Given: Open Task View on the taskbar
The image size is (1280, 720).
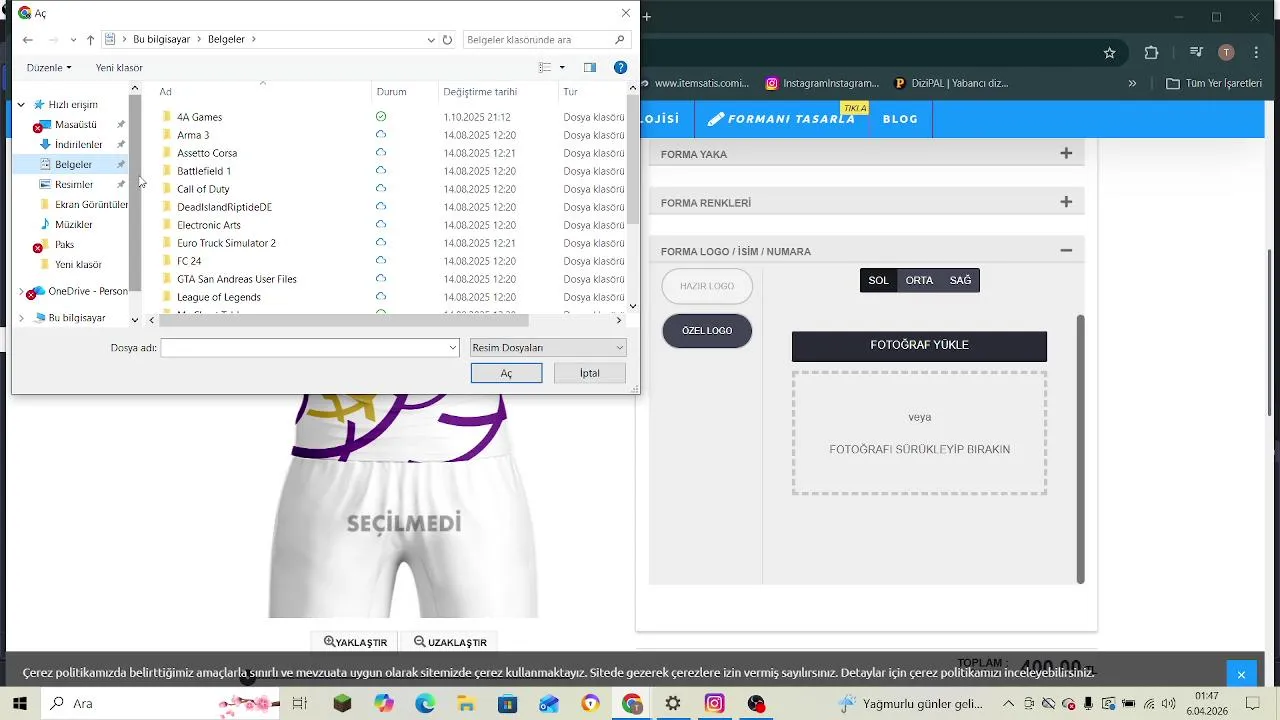Looking at the screenshot, I should (x=299, y=704).
